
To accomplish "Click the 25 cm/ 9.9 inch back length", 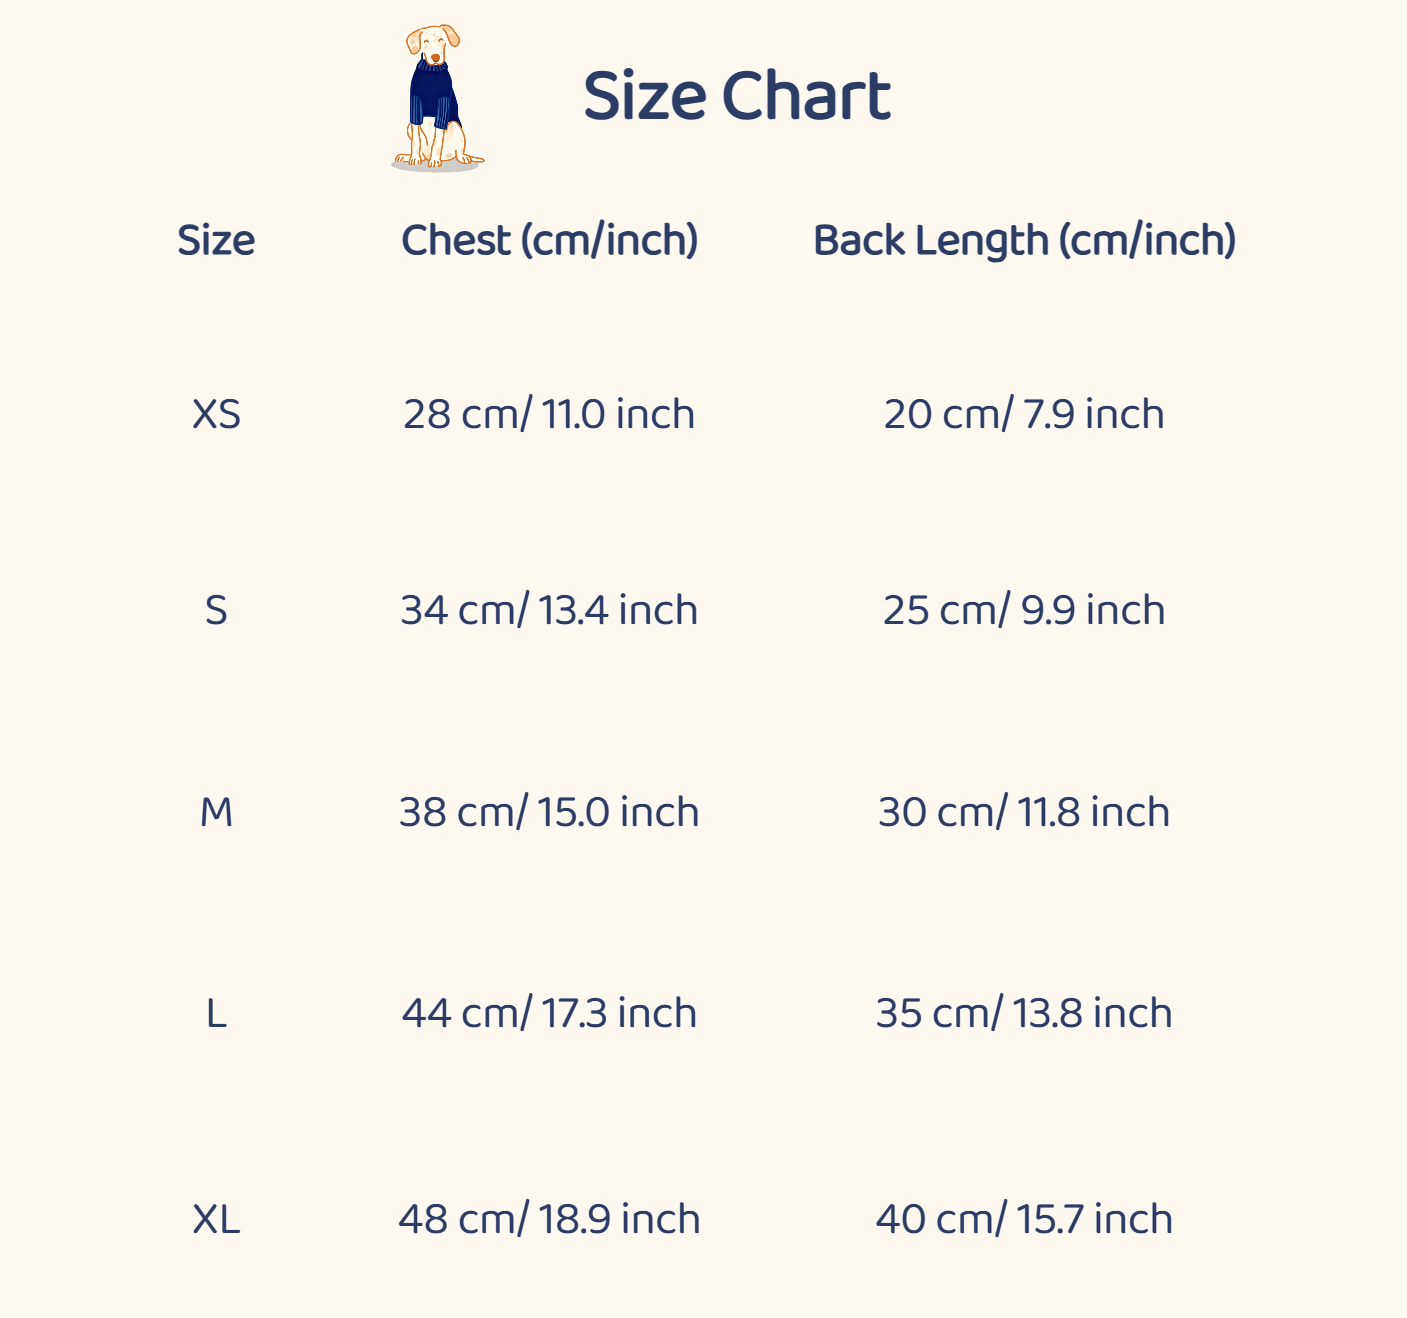I will (x=1024, y=610).
